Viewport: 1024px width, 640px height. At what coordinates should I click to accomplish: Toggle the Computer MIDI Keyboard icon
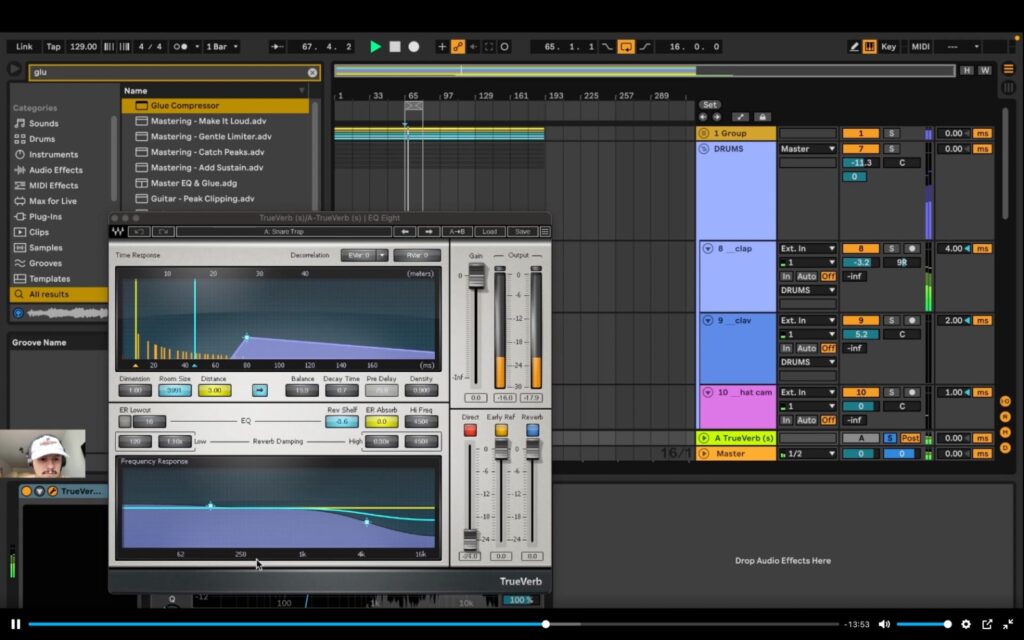869,46
